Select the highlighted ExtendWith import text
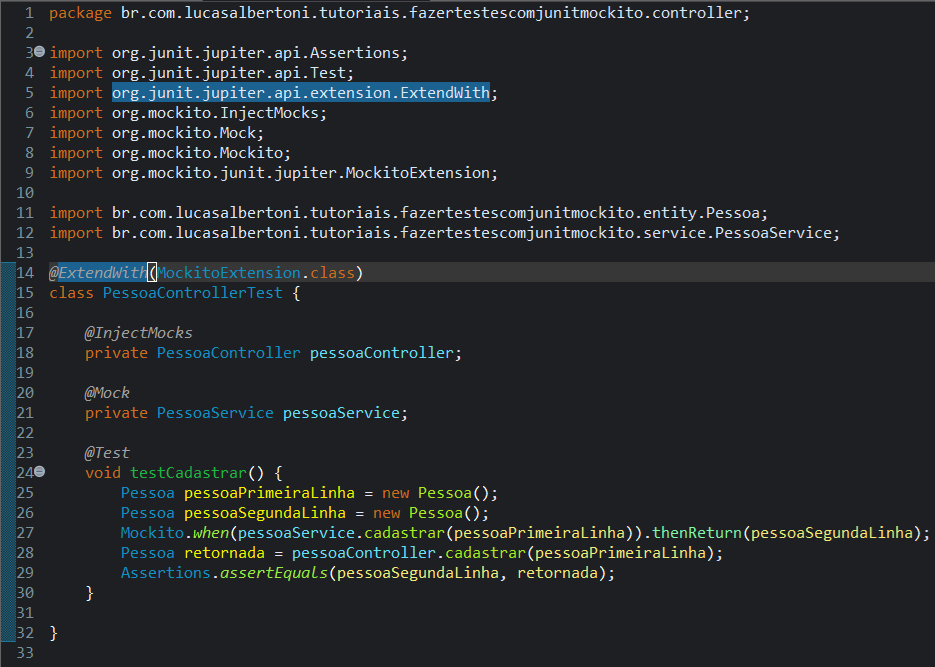 (x=302, y=92)
